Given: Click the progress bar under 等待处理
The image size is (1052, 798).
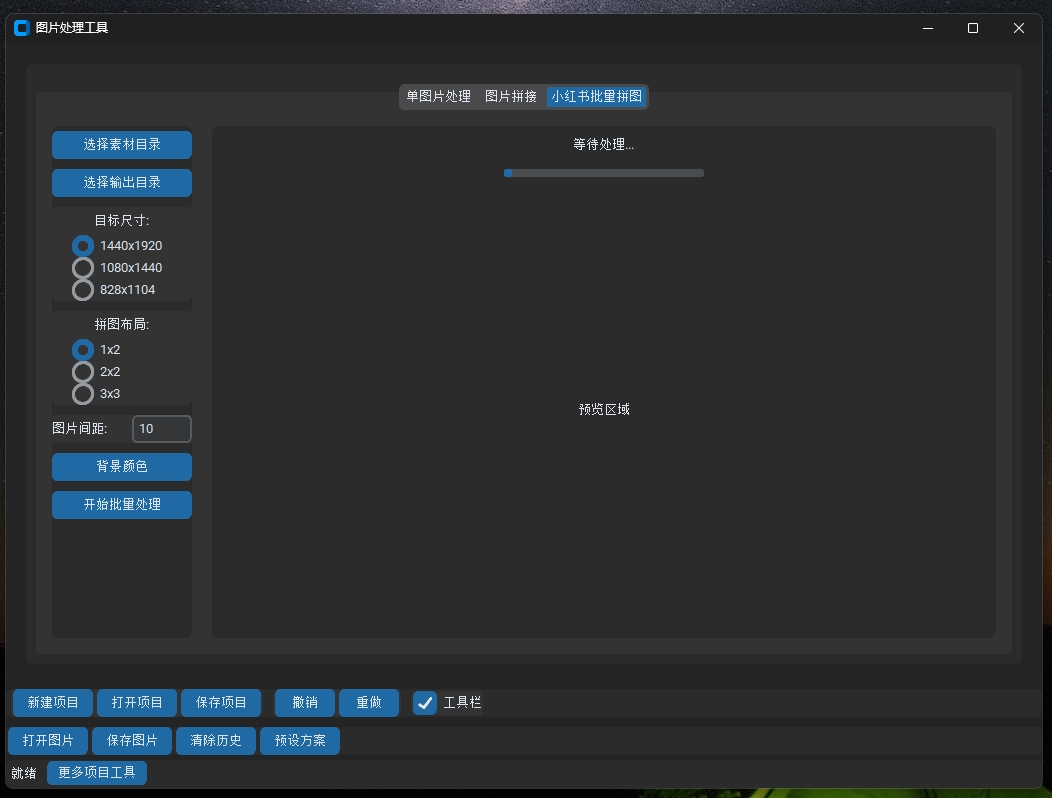Looking at the screenshot, I should [604, 173].
